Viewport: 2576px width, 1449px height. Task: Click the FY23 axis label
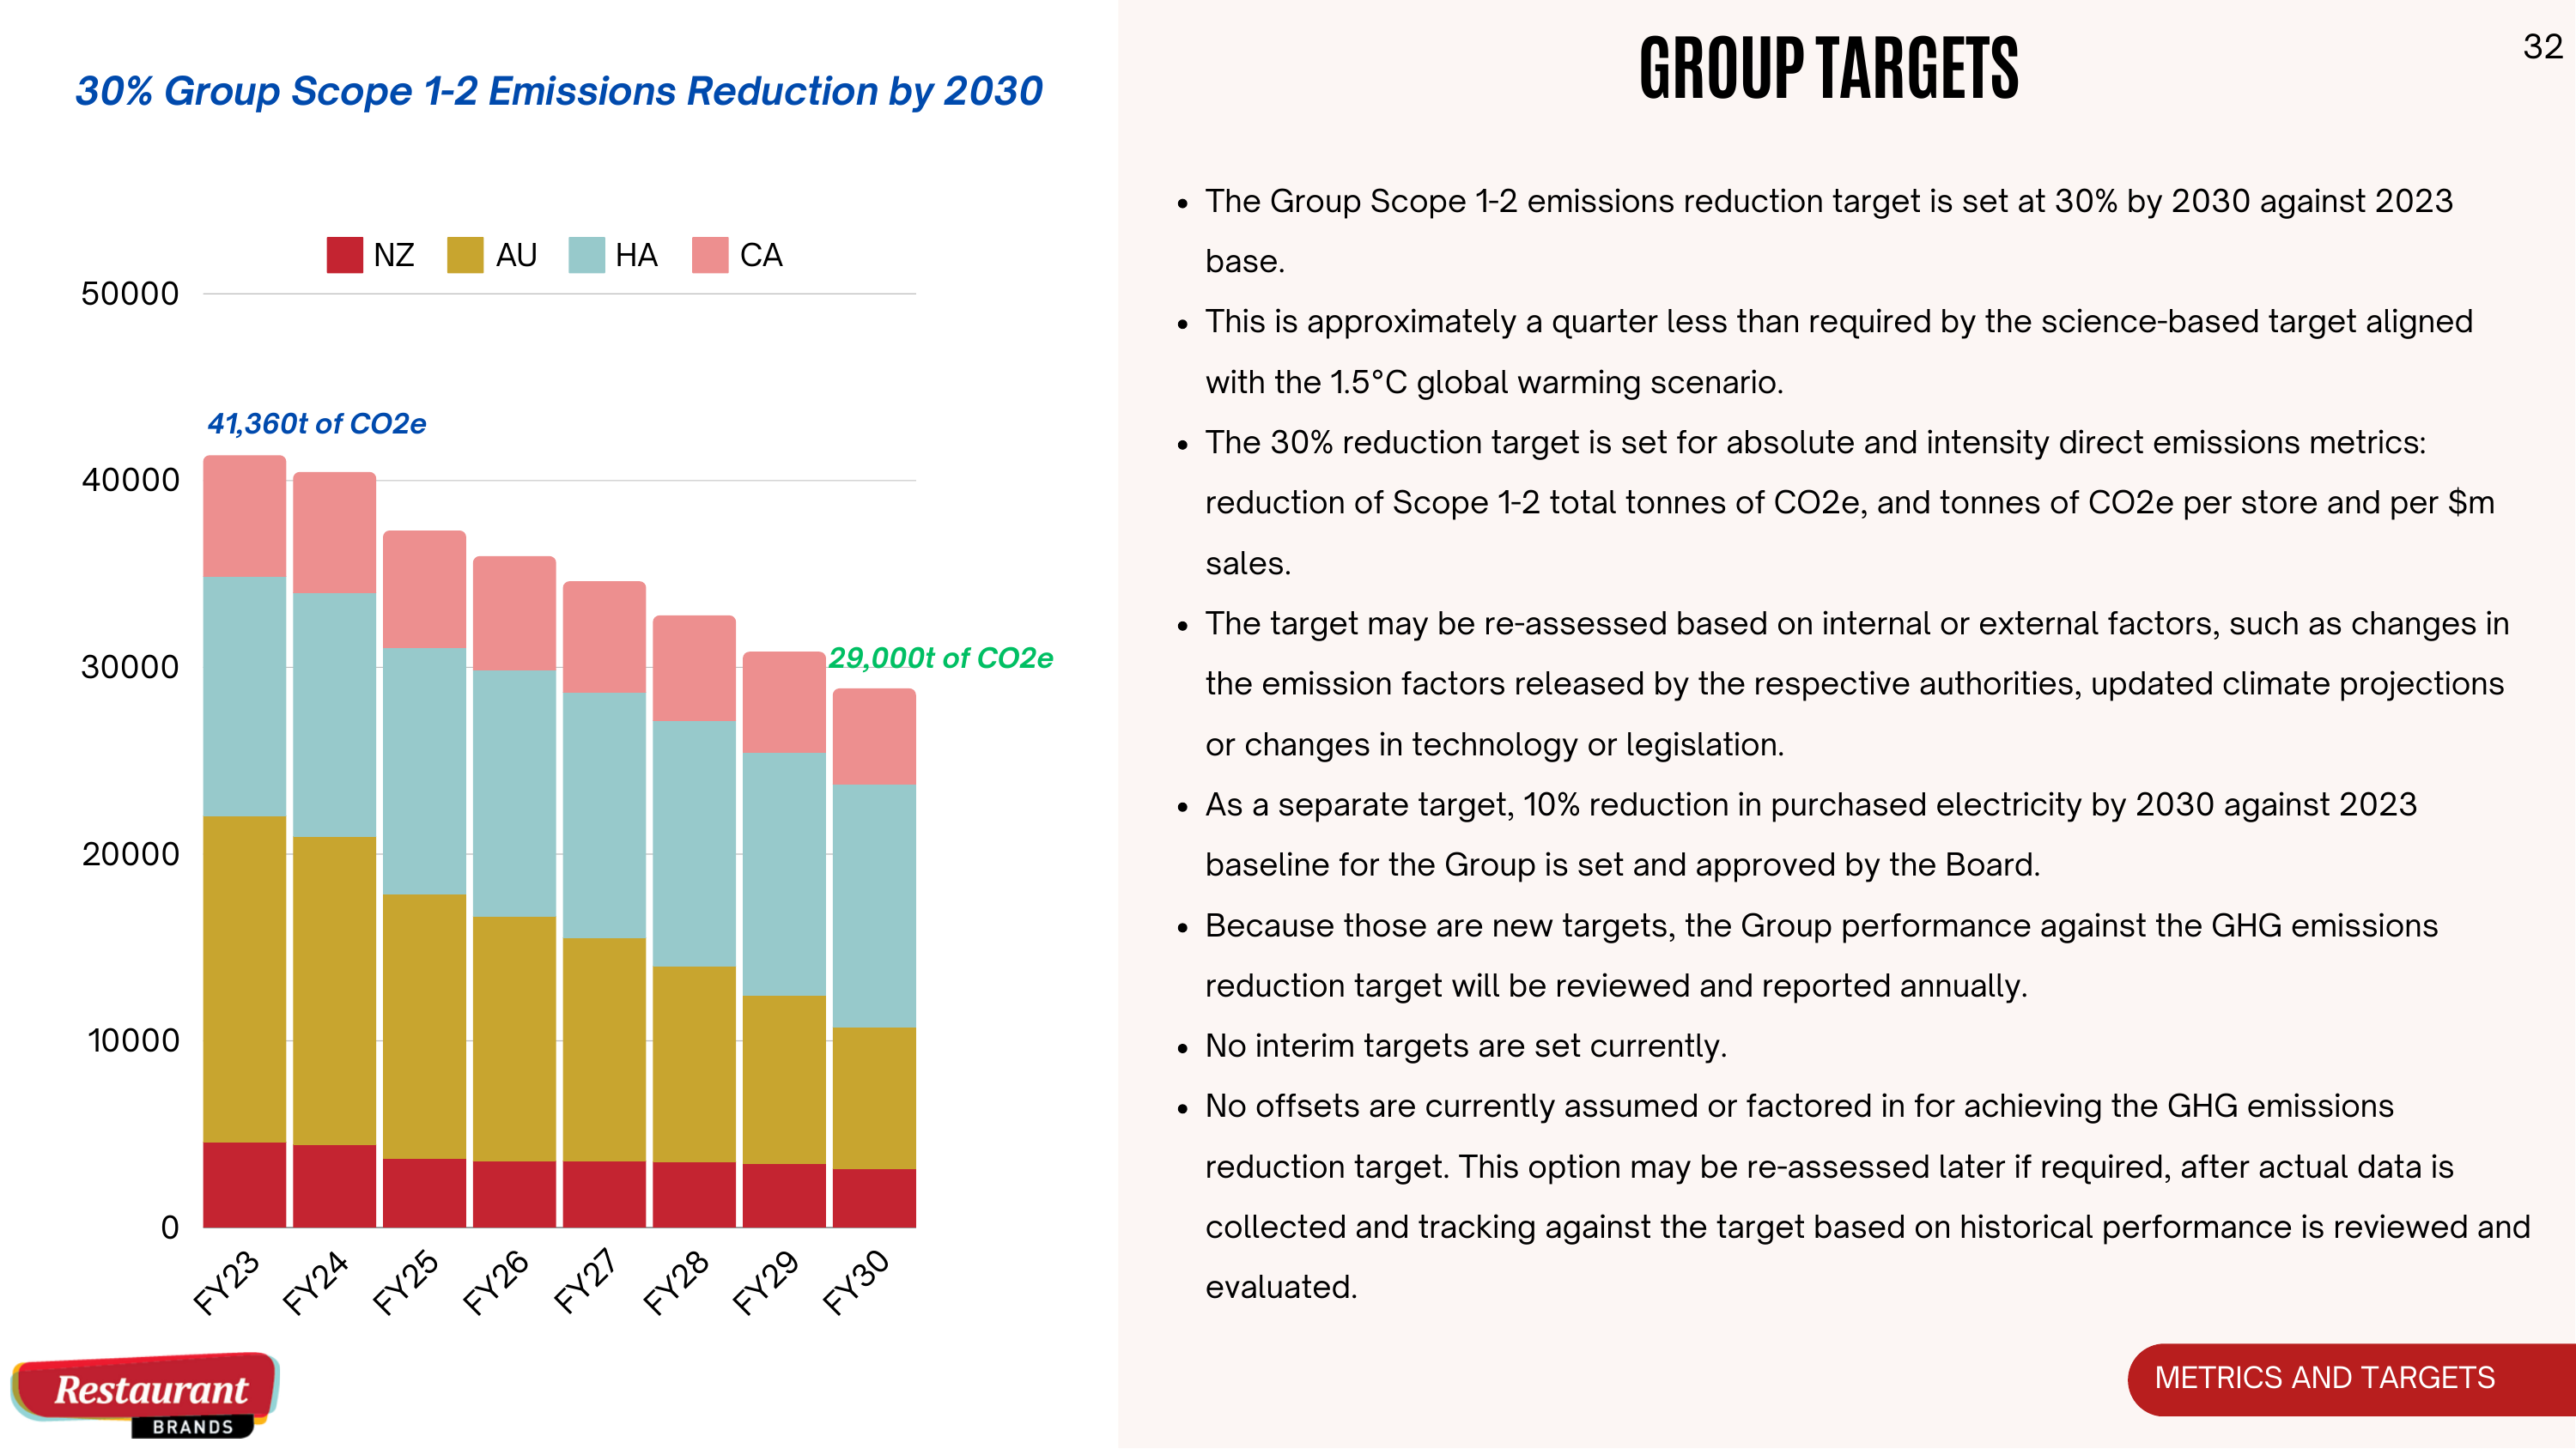tap(227, 1283)
